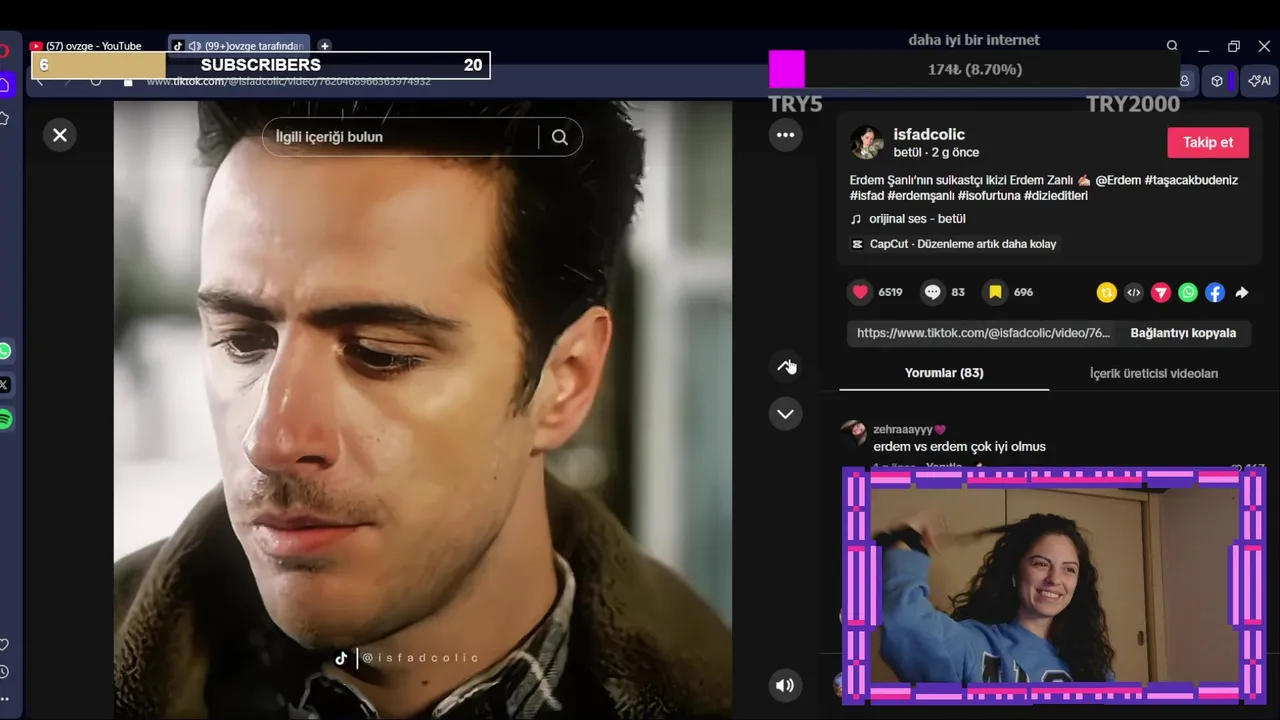Viewport: 1280px width, 720px height.
Task: Go to next video with down arrow
Action: (x=785, y=414)
